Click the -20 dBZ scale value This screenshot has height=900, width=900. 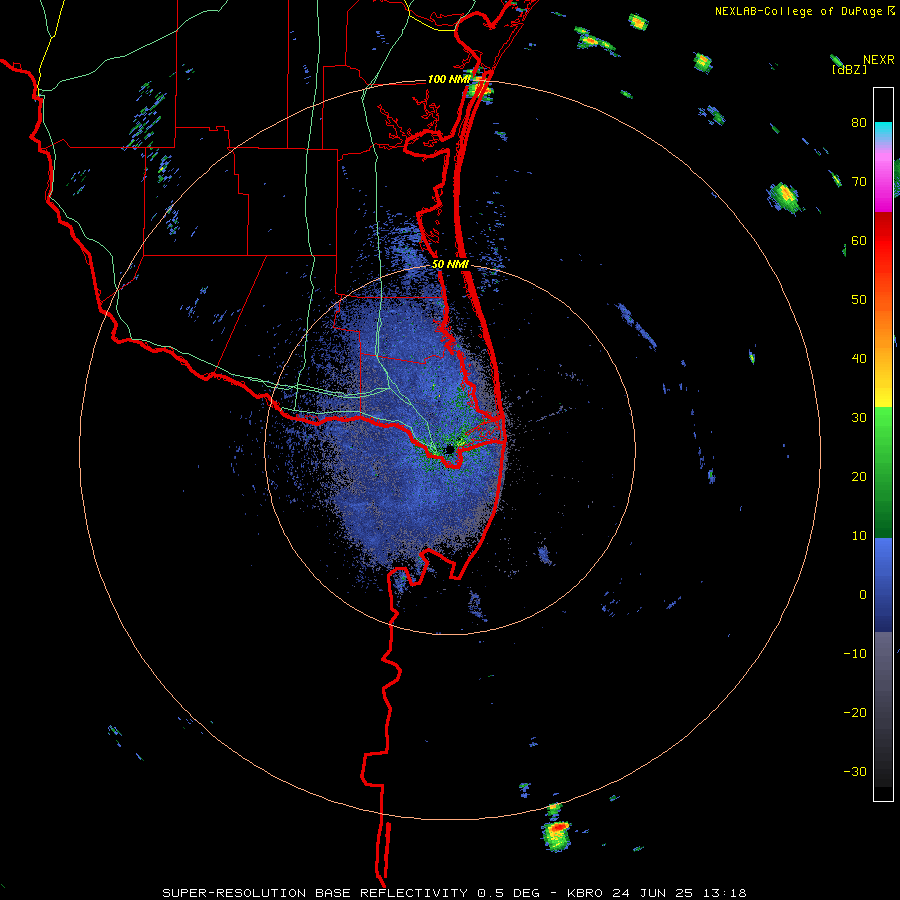855,713
